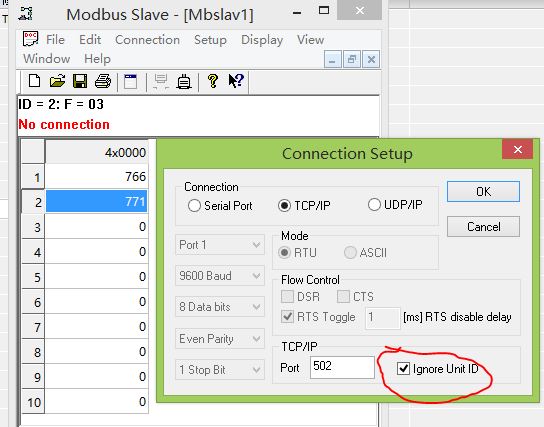544x427 pixels.
Task: Select the highlighted cell with value 771
Action: click(96, 201)
